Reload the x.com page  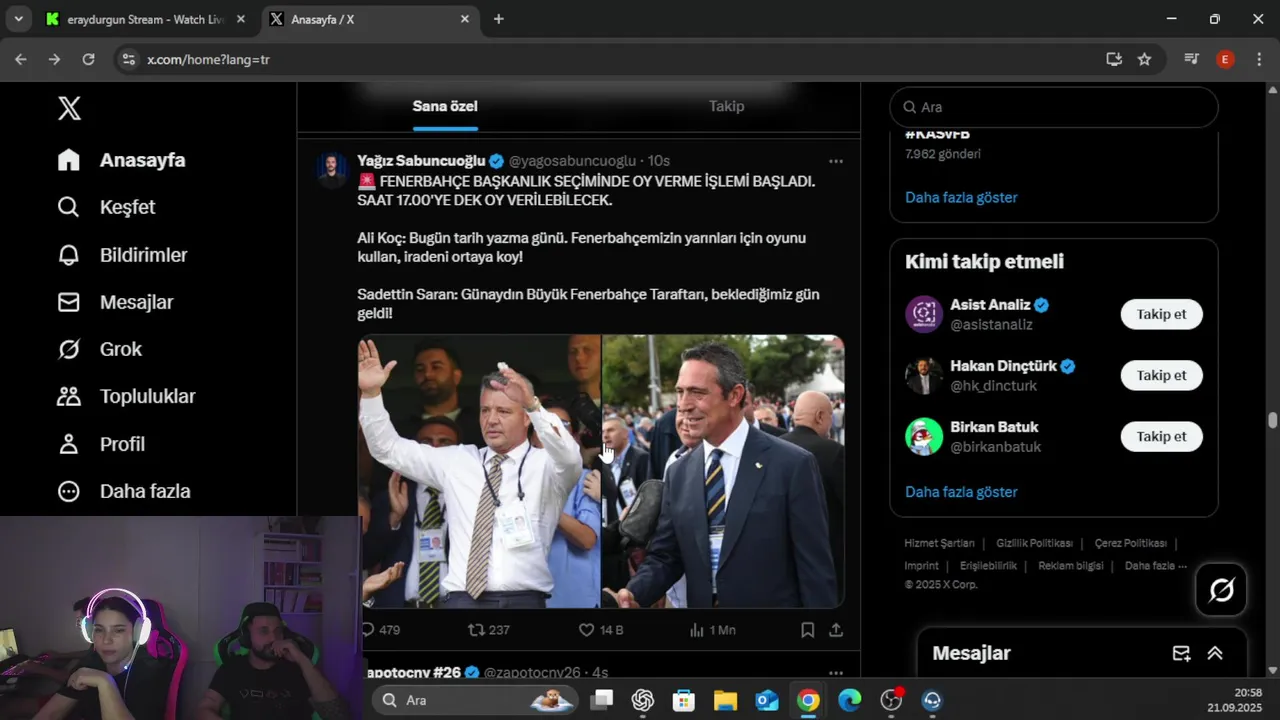click(x=88, y=60)
